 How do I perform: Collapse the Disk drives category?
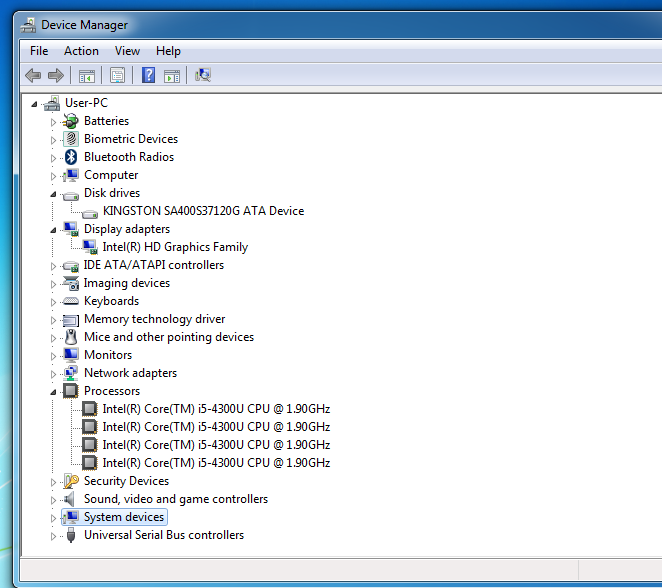(53, 194)
